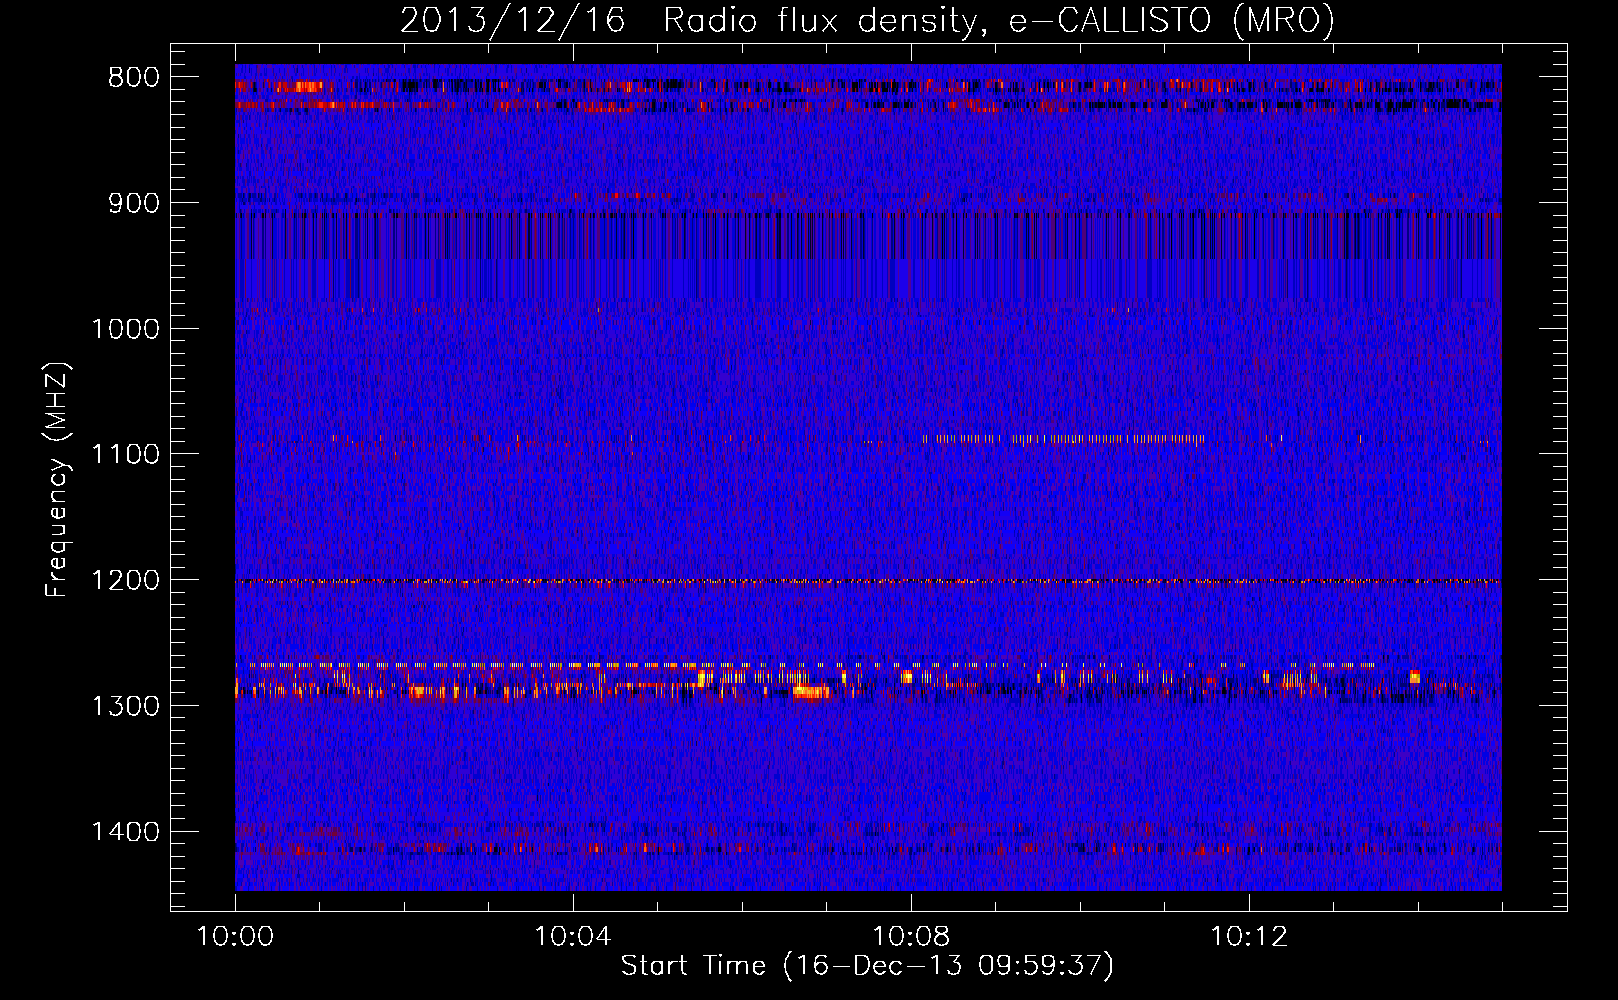Click the 10:04 time tick label
Image resolution: width=1618 pixels, height=1000 pixels.
click(x=572, y=937)
